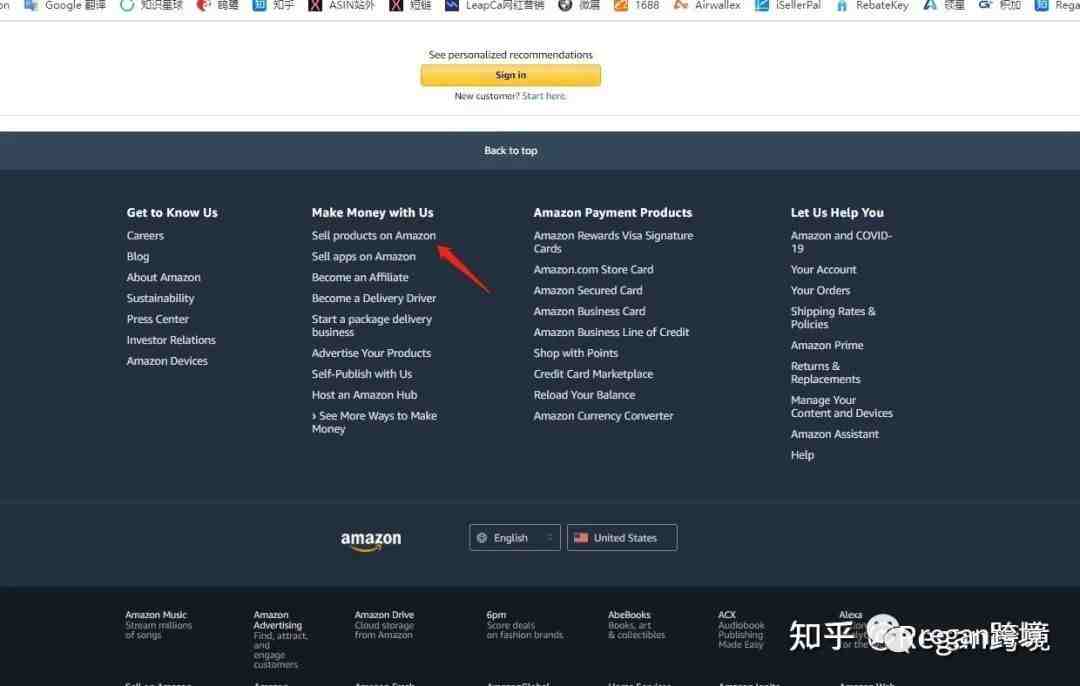Click the globe icon beside English
The height and width of the screenshot is (686, 1080).
point(481,538)
